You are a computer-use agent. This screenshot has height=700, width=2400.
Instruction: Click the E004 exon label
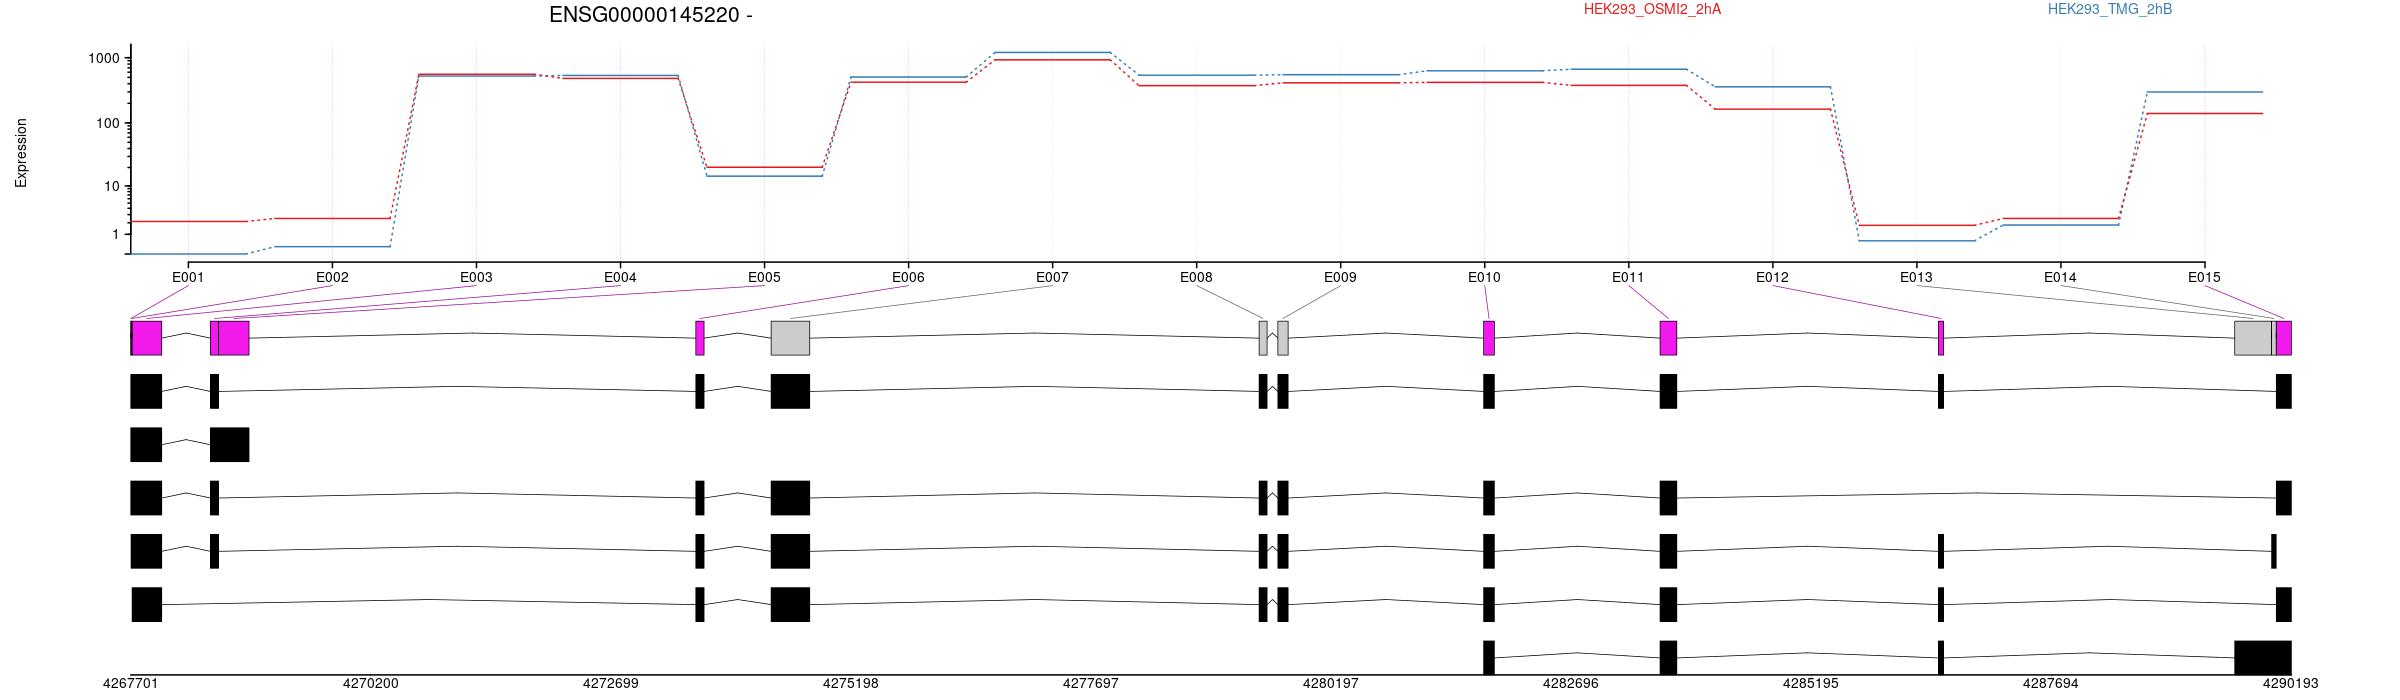click(620, 277)
